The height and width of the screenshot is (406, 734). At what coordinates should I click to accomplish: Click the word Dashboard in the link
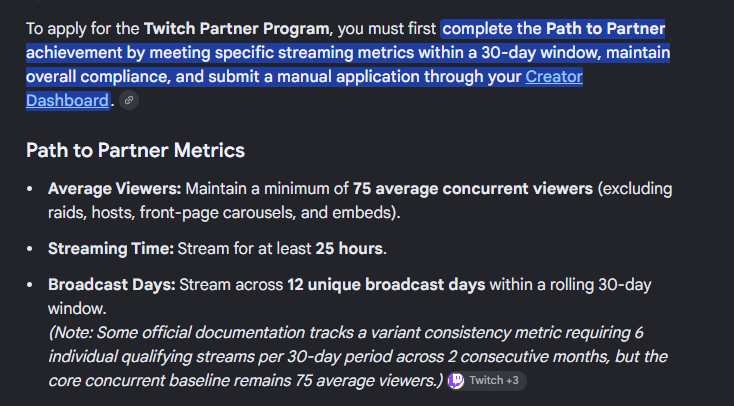67,101
